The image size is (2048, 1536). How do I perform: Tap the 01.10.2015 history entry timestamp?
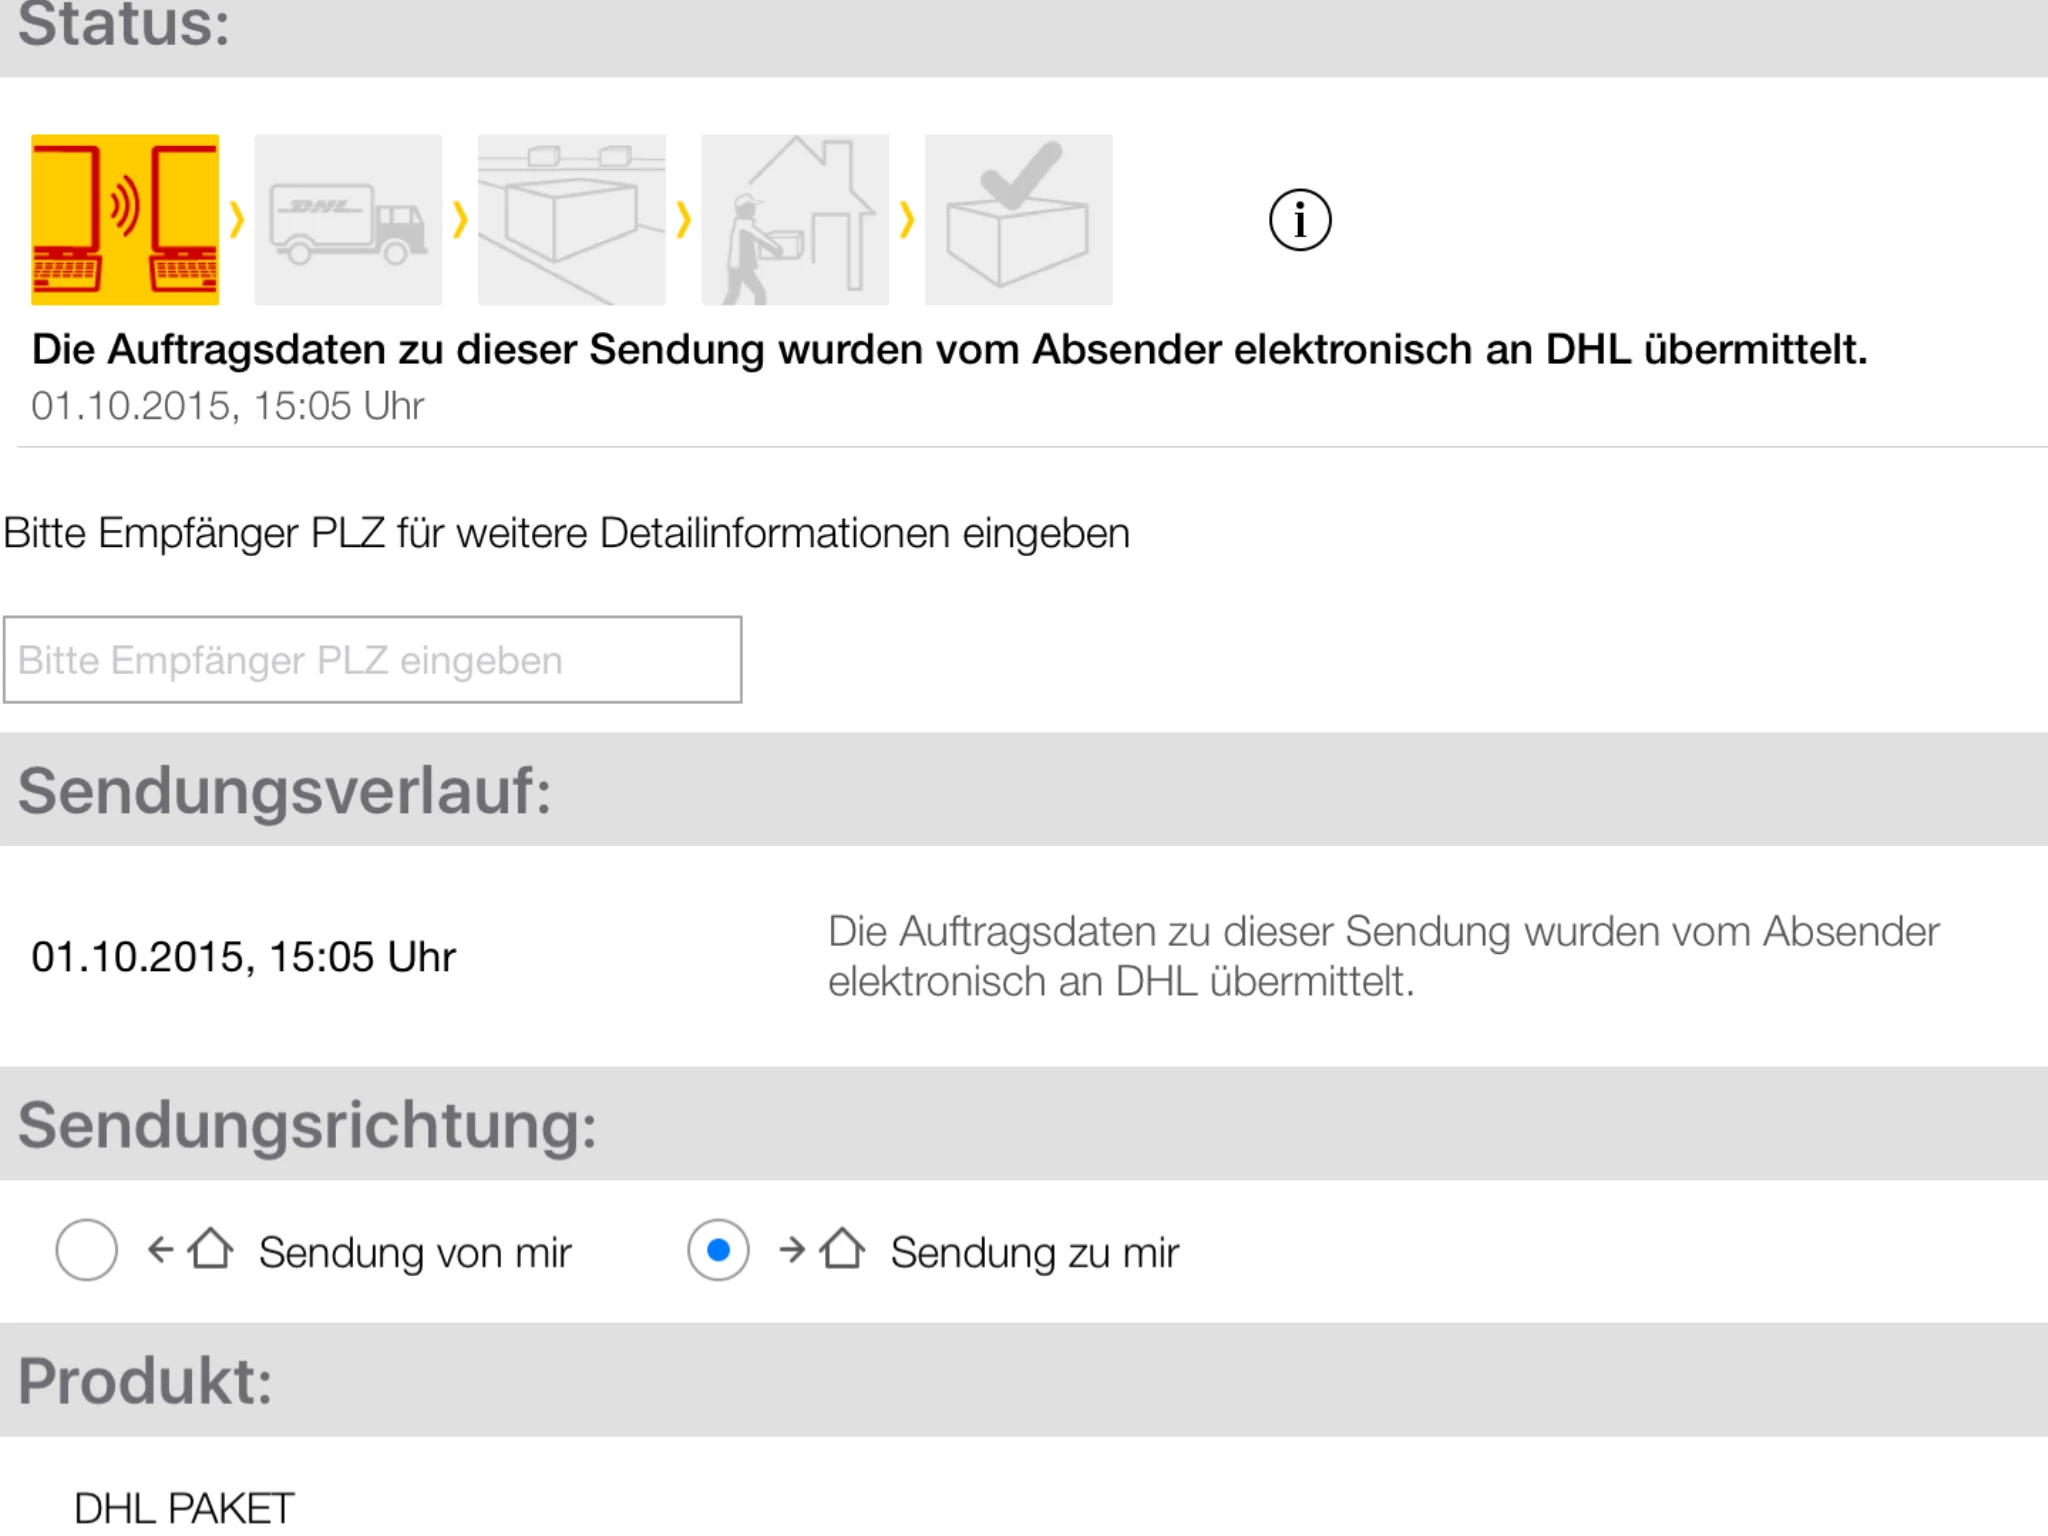(243, 957)
